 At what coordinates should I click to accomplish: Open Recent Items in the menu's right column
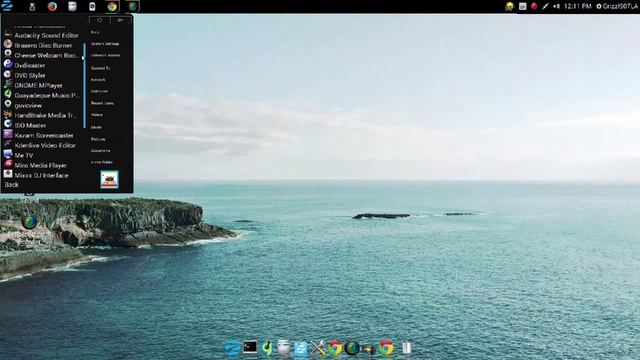[102, 103]
